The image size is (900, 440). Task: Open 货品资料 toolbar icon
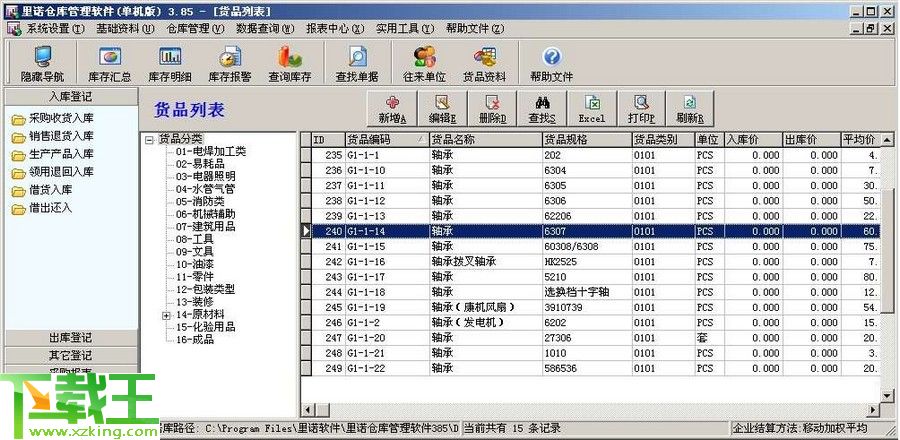(x=484, y=64)
